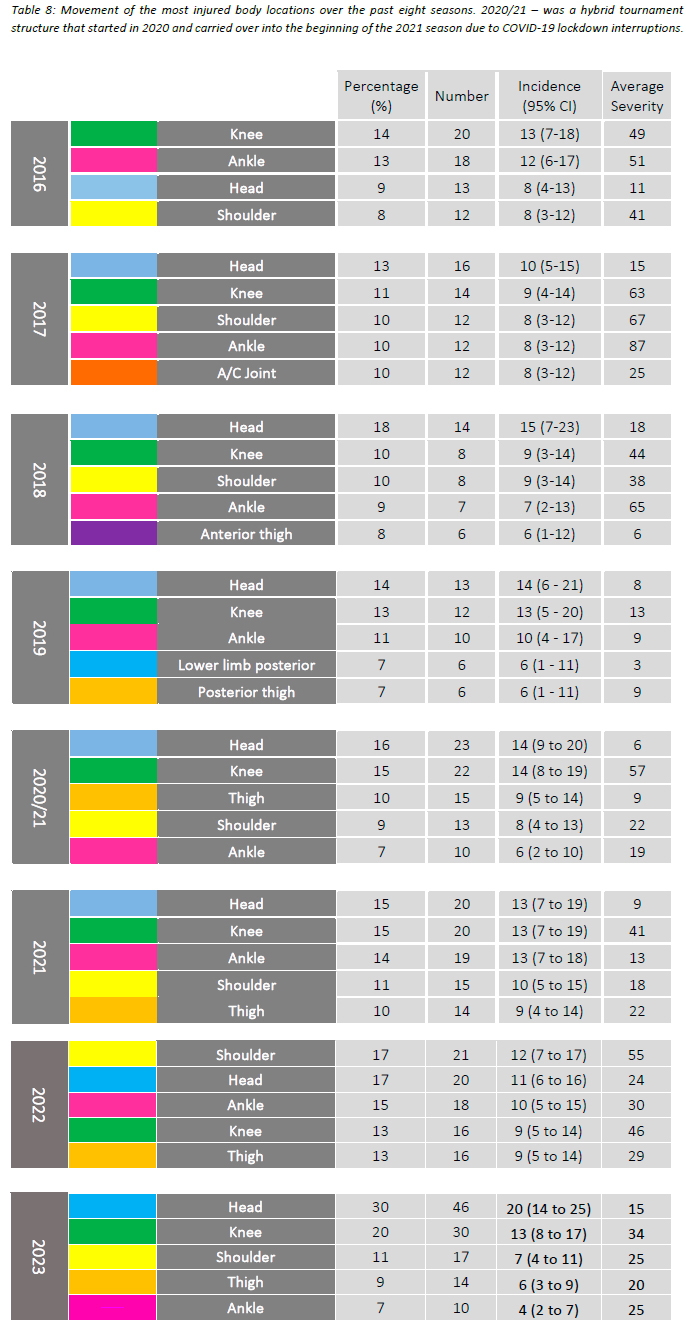Click the Lower limb posterior color swatch
Screen dimensions: 686x1334
[x=113, y=665]
